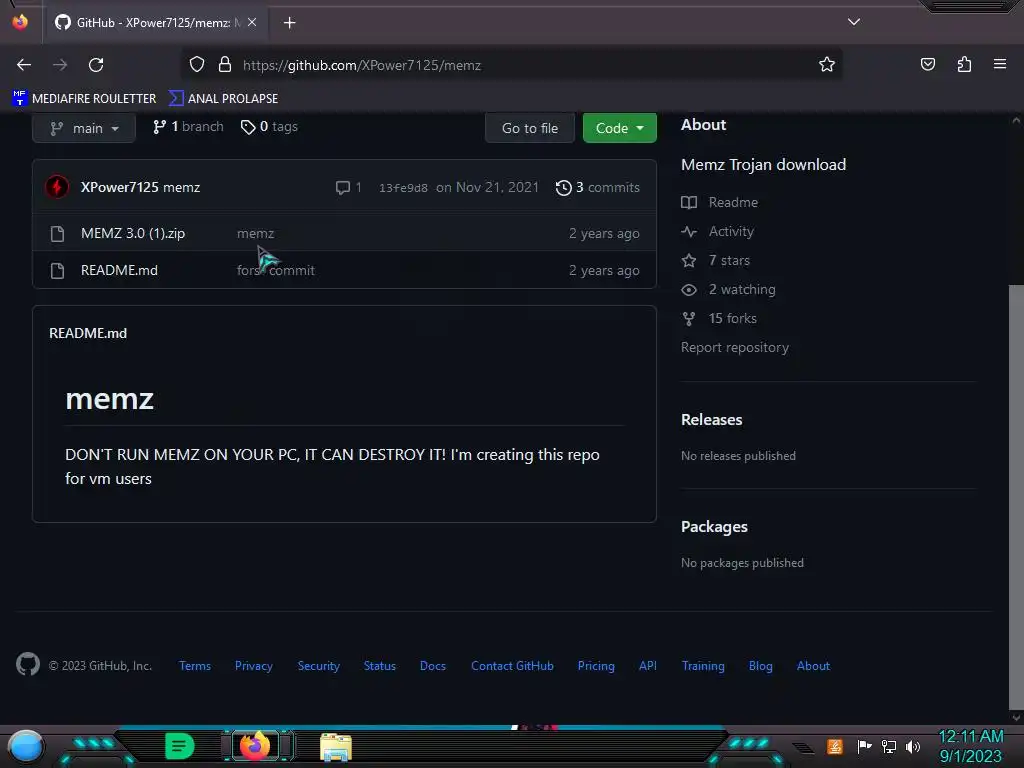Open Status footer link
Screen dimensions: 1024x768
[379, 665]
